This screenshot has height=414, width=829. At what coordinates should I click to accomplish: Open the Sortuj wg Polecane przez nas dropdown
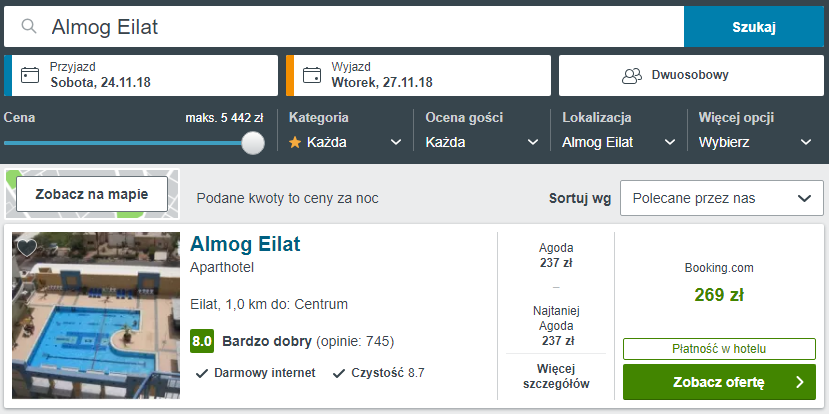[x=722, y=198]
